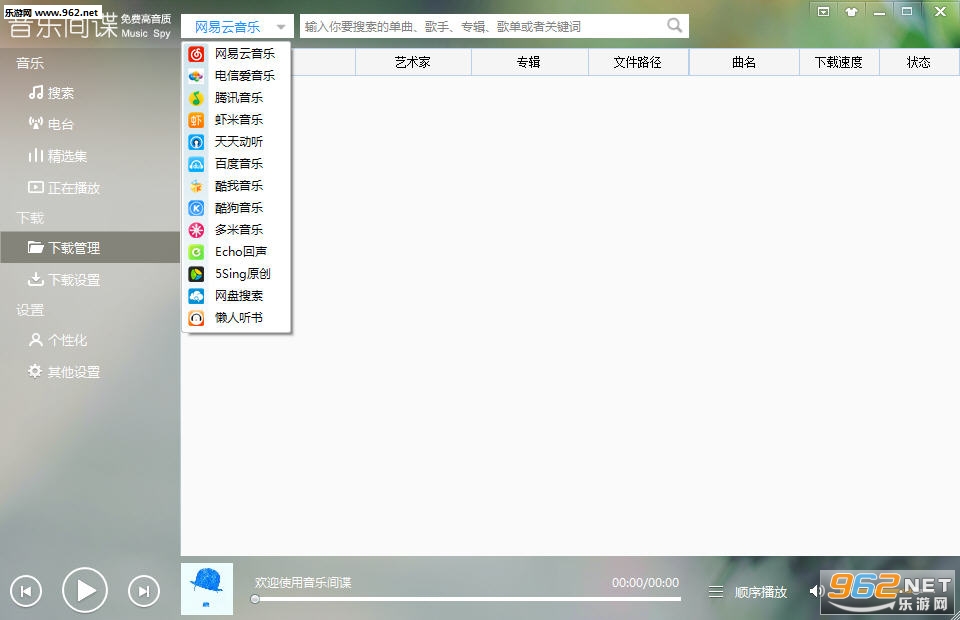Open the 电台 radio page
Image resolution: width=960 pixels, height=620 pixels.
click(51, 124)
